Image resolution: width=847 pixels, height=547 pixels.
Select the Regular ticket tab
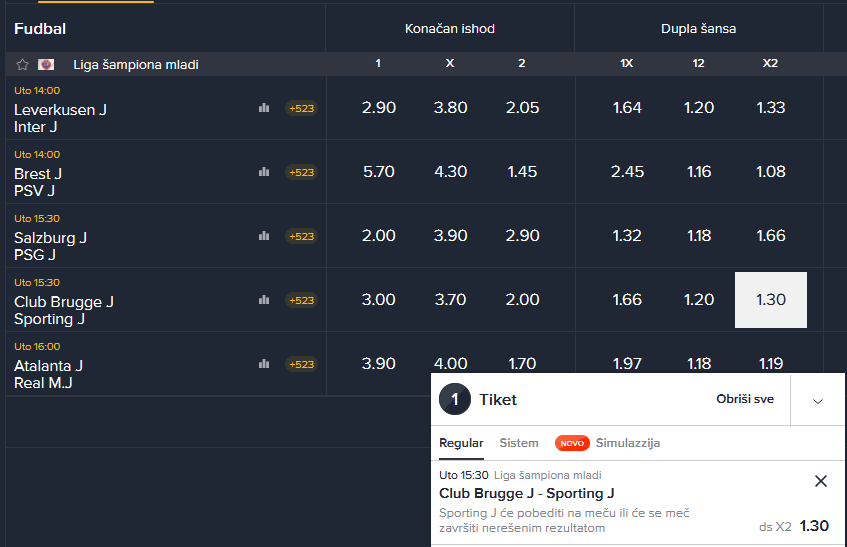point(461,443)
